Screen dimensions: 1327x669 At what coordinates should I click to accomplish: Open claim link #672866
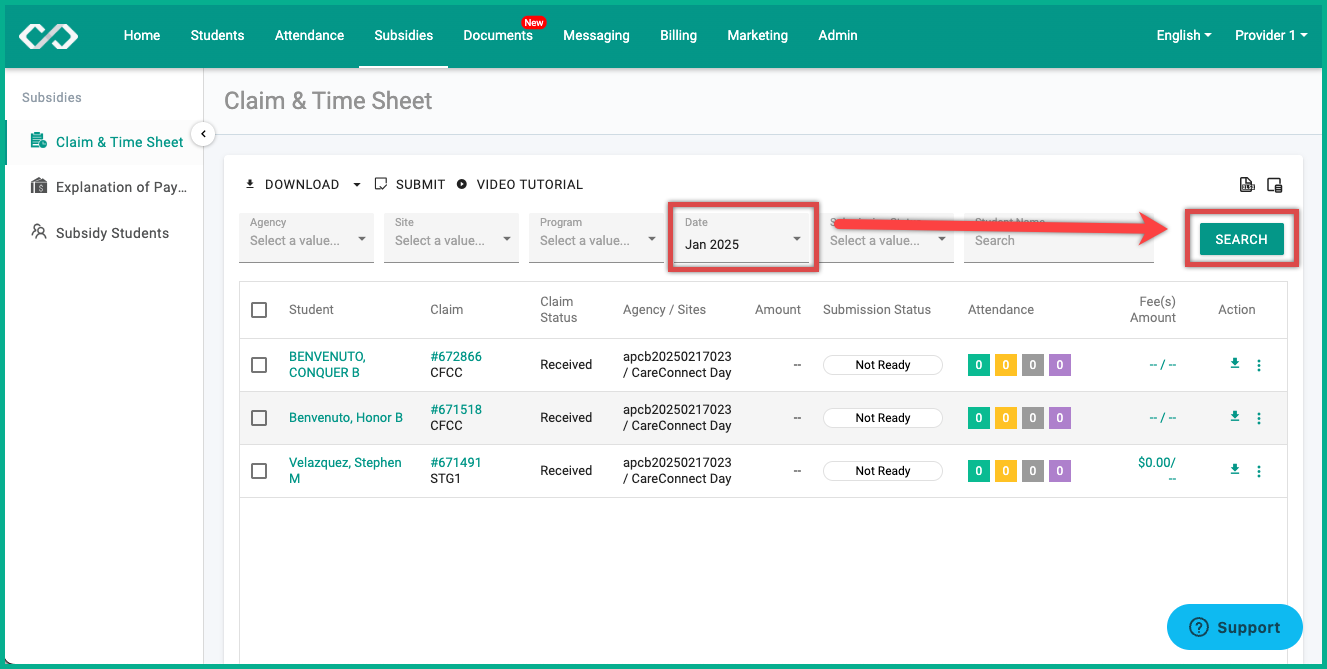[x=456, y=356]
